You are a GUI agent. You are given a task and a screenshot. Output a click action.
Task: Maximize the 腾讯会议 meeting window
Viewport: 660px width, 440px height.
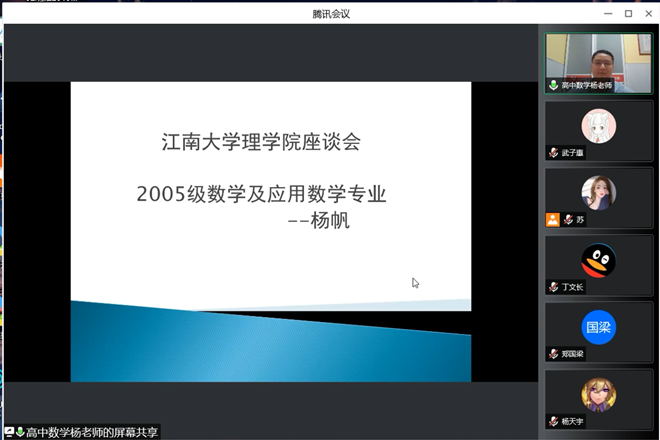(628, 13)
